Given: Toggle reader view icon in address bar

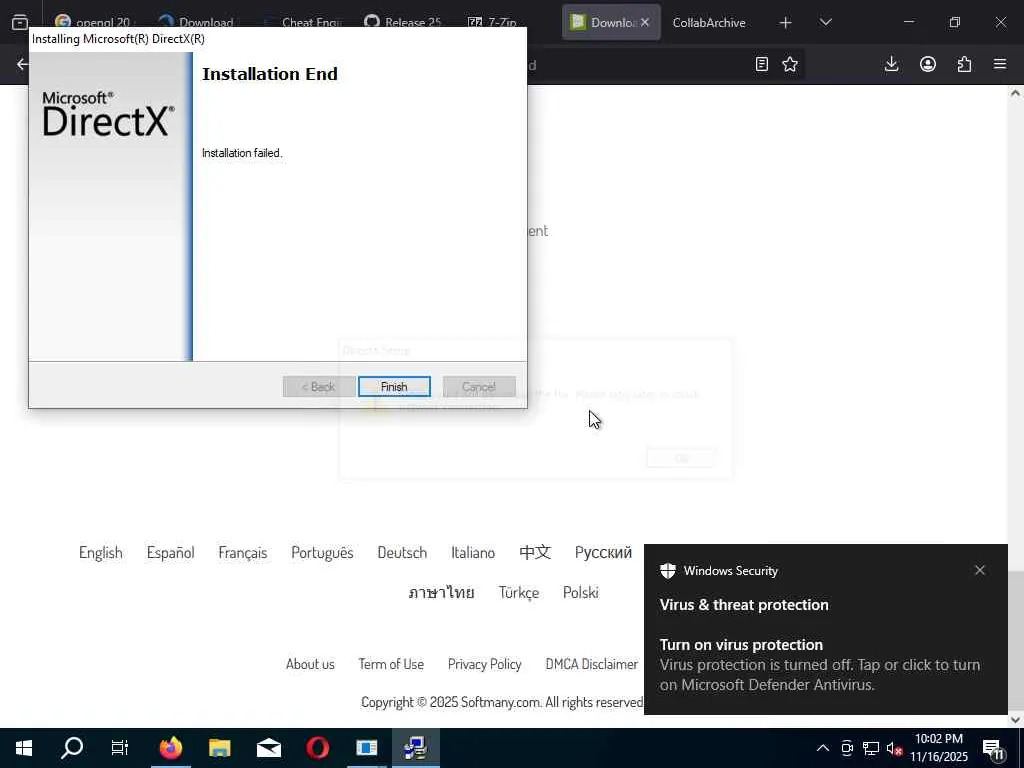Looking at the screenshot, I should tap(761, 64).
